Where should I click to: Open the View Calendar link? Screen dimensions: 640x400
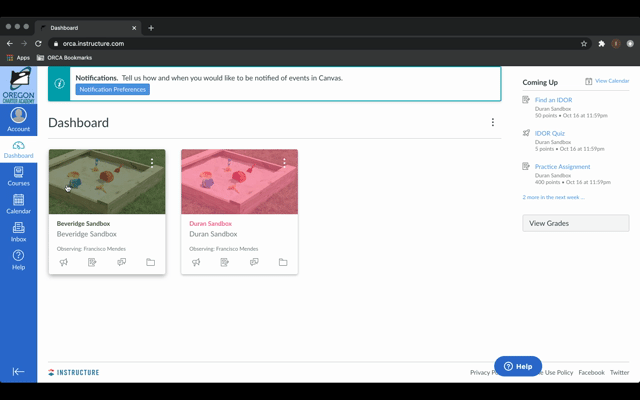(x=612, y=81)
